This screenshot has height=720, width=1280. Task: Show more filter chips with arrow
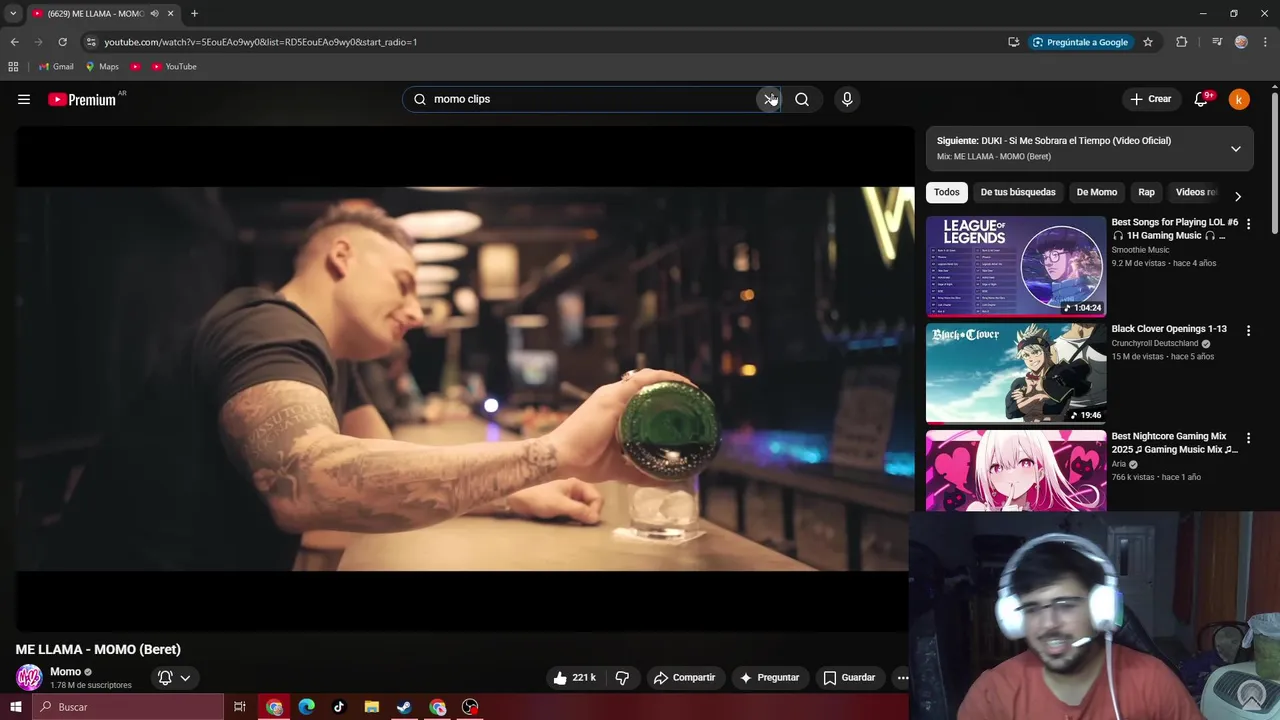(1238, 196)
